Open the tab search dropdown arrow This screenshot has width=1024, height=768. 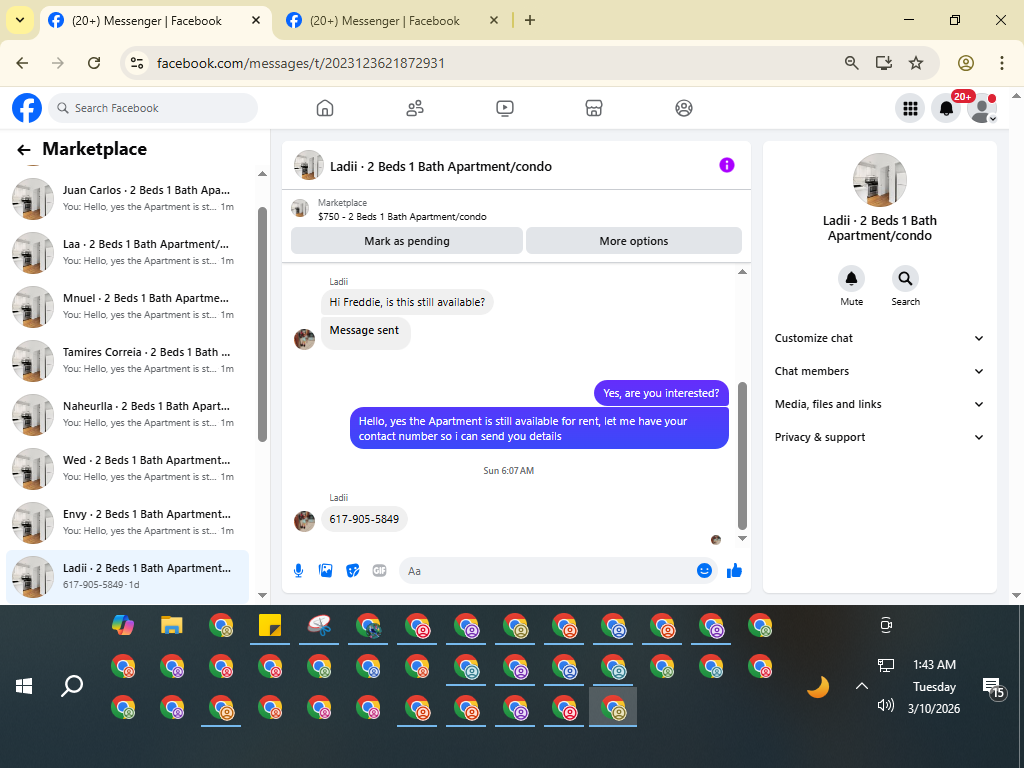pyautogui.click(x=20, y=20)
